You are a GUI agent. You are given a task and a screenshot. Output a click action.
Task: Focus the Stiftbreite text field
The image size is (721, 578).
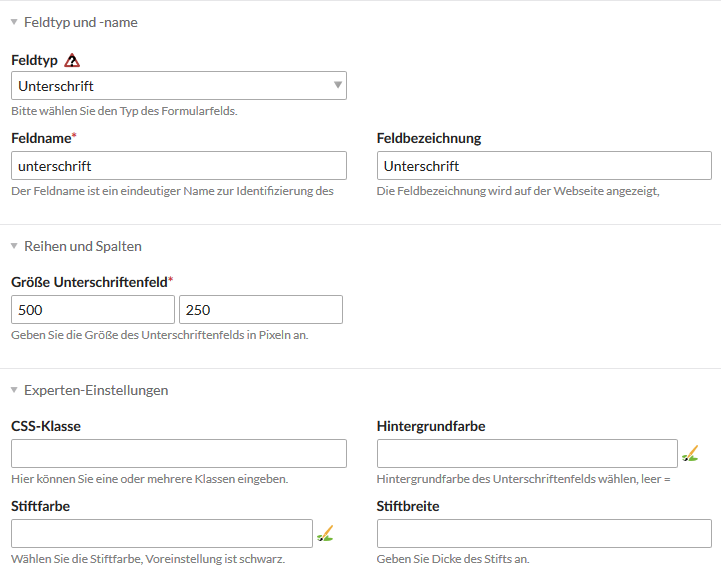[x=544, y=533]
